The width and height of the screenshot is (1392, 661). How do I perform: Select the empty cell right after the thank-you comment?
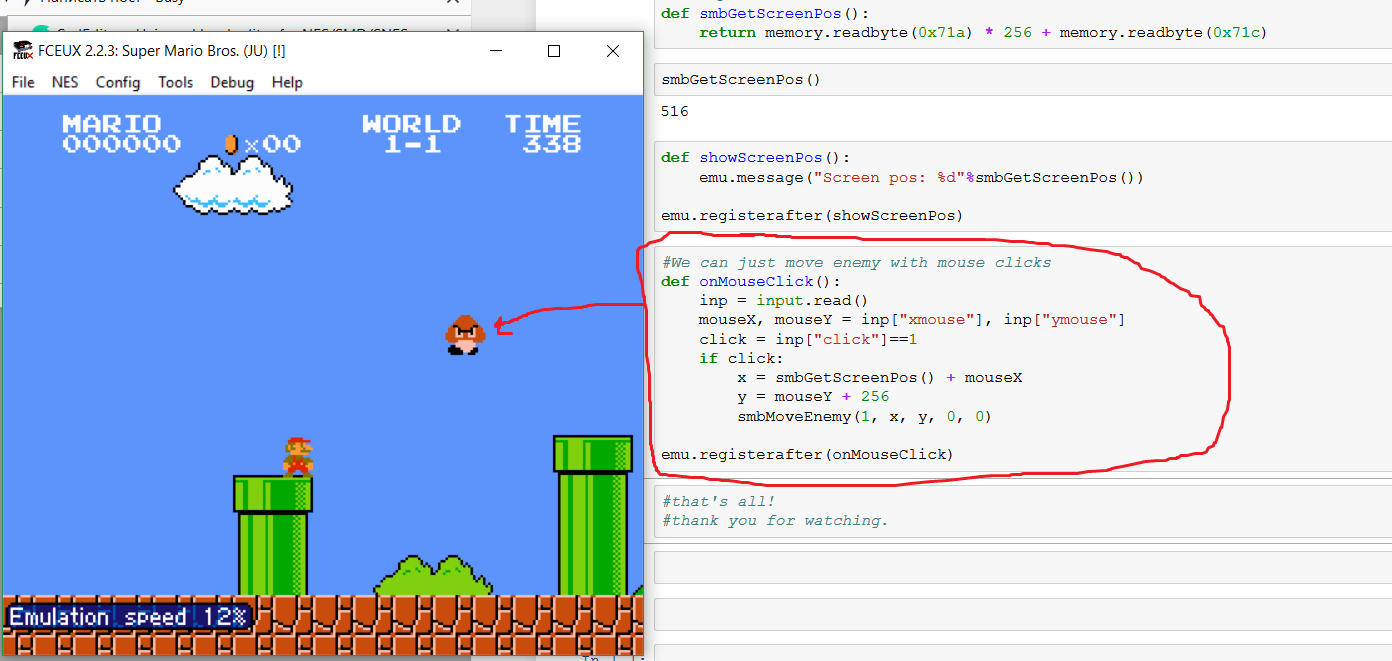pos(1023,567)
